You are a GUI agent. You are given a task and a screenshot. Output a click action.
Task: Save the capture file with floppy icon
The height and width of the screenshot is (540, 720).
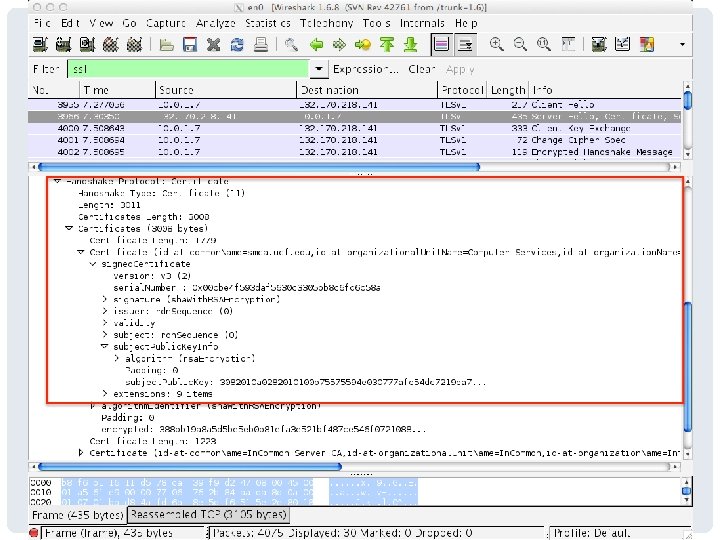pyautogui.click(x=190, y=45)
